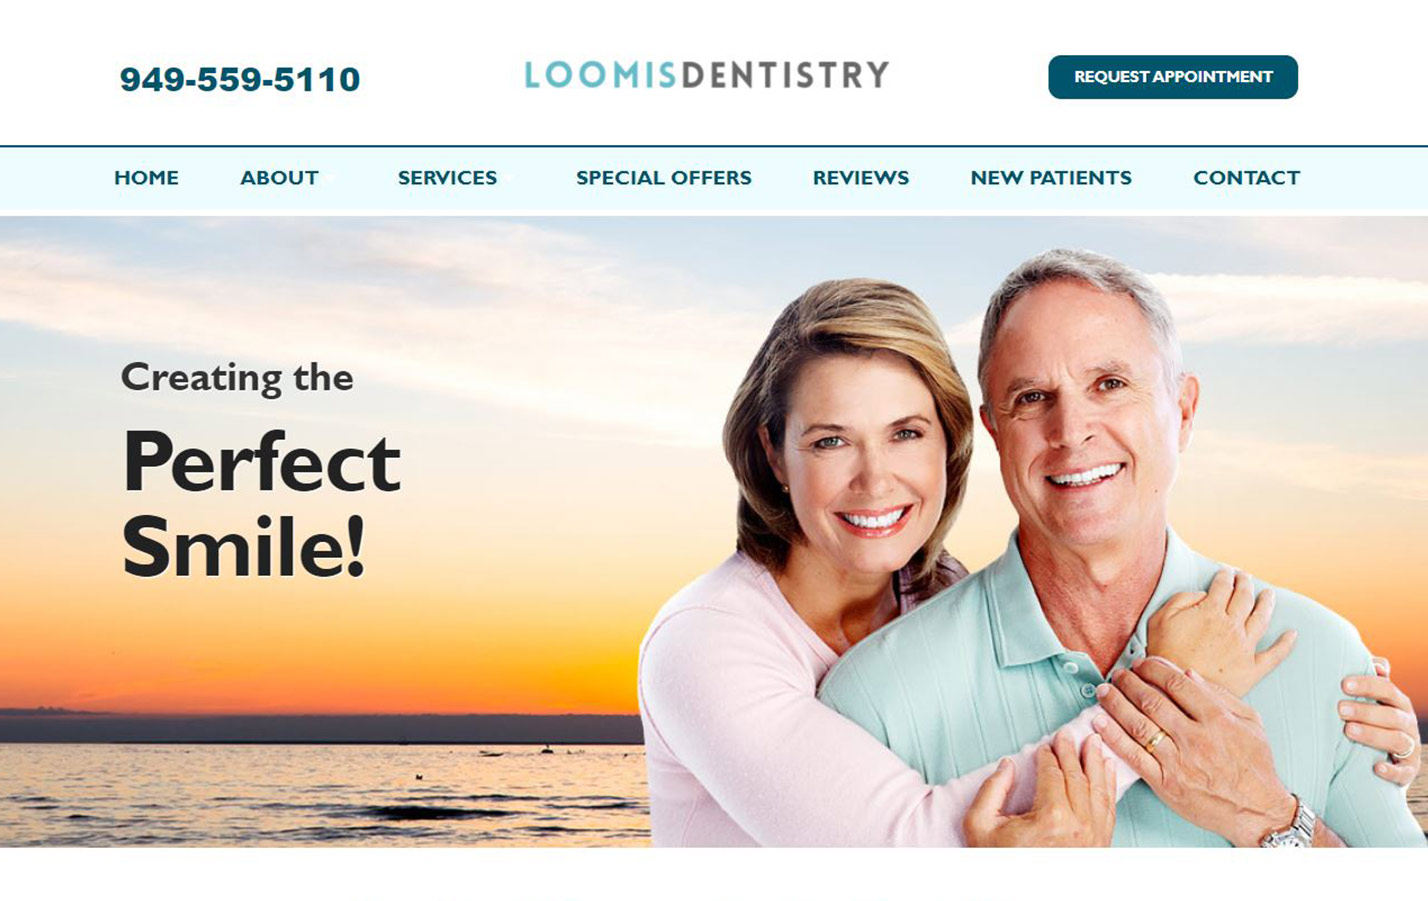Open the Home menu item
The image size is (1428, 901).
click(x=146, y=178)
